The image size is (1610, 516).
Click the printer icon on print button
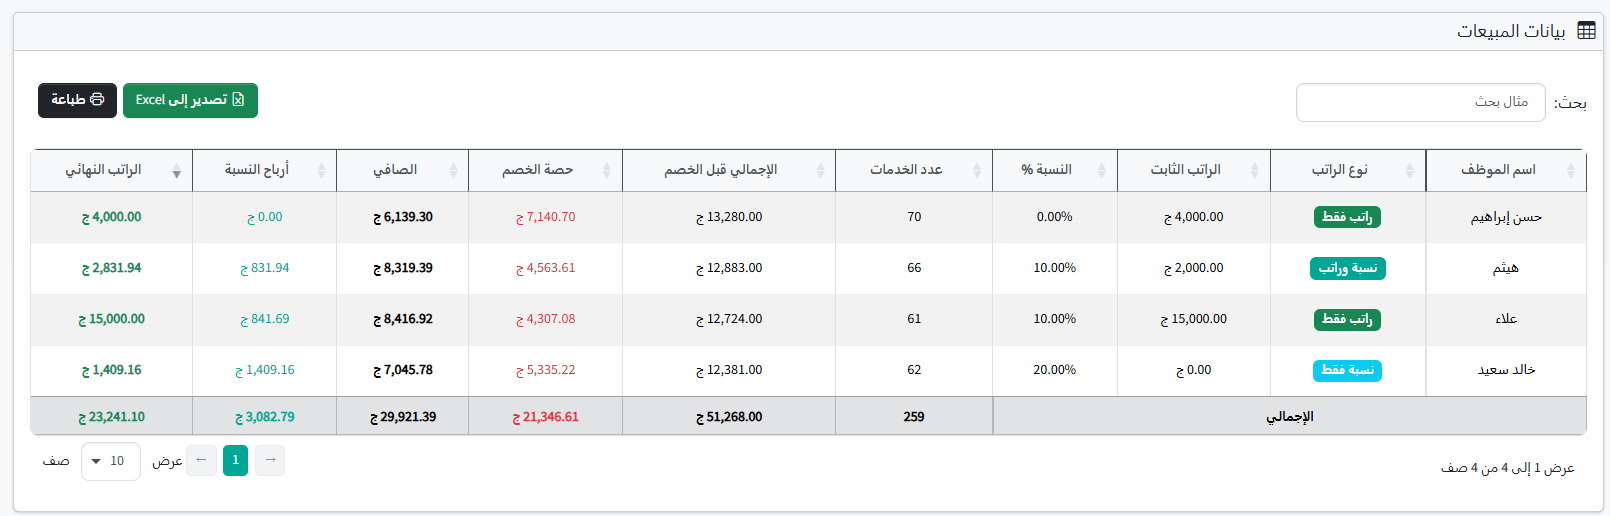tap(97, 100)
